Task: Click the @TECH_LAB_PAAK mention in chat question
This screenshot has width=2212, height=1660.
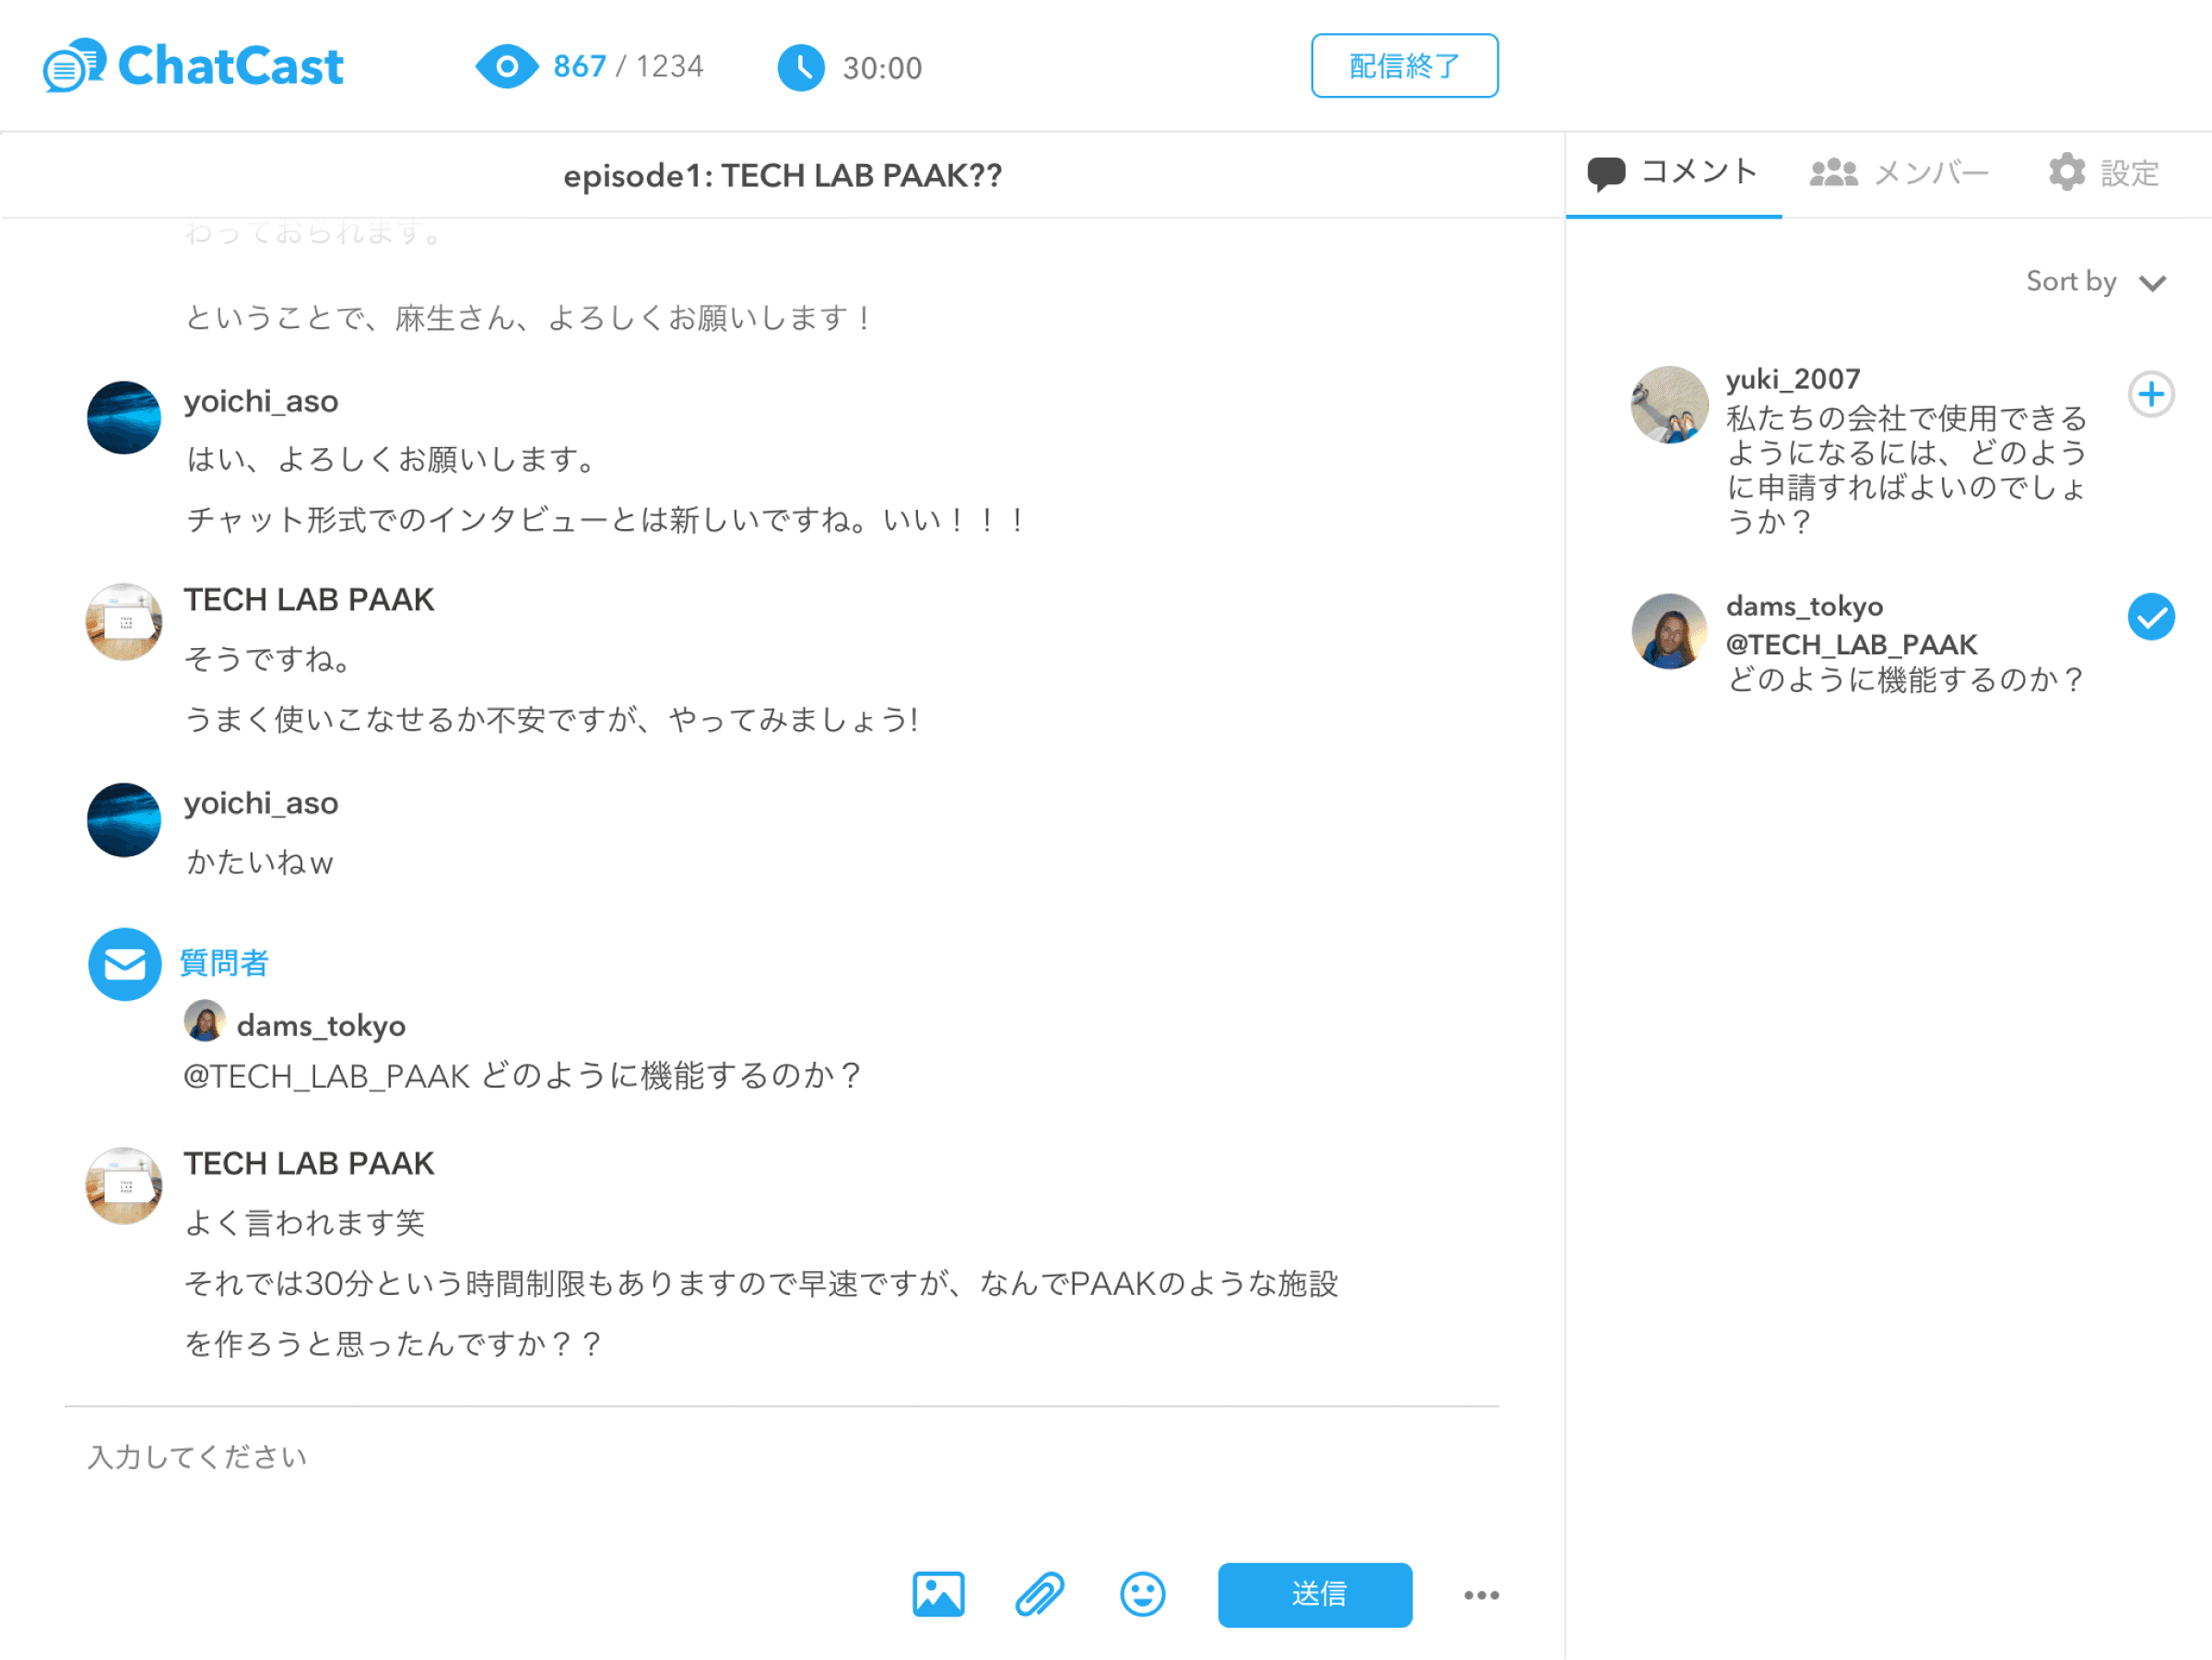Action: click(x=326, y=1076)
